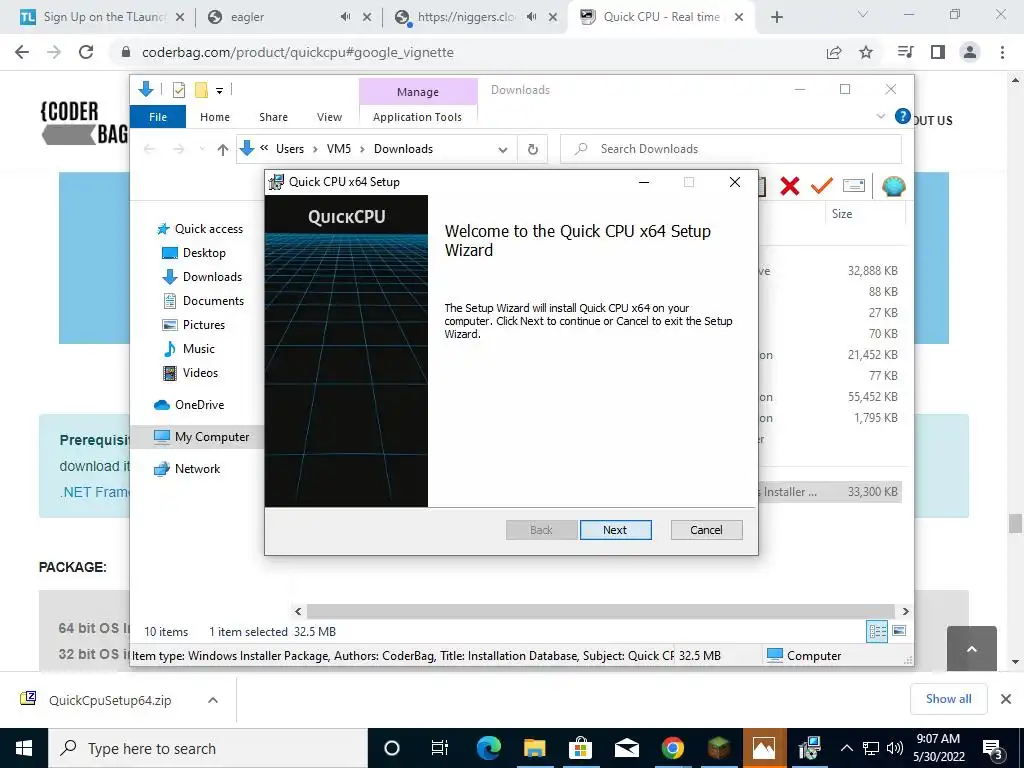Click the New folder quick access icon
The height and width of the screenshot is (768, 1024).
(x=201, y=89)
